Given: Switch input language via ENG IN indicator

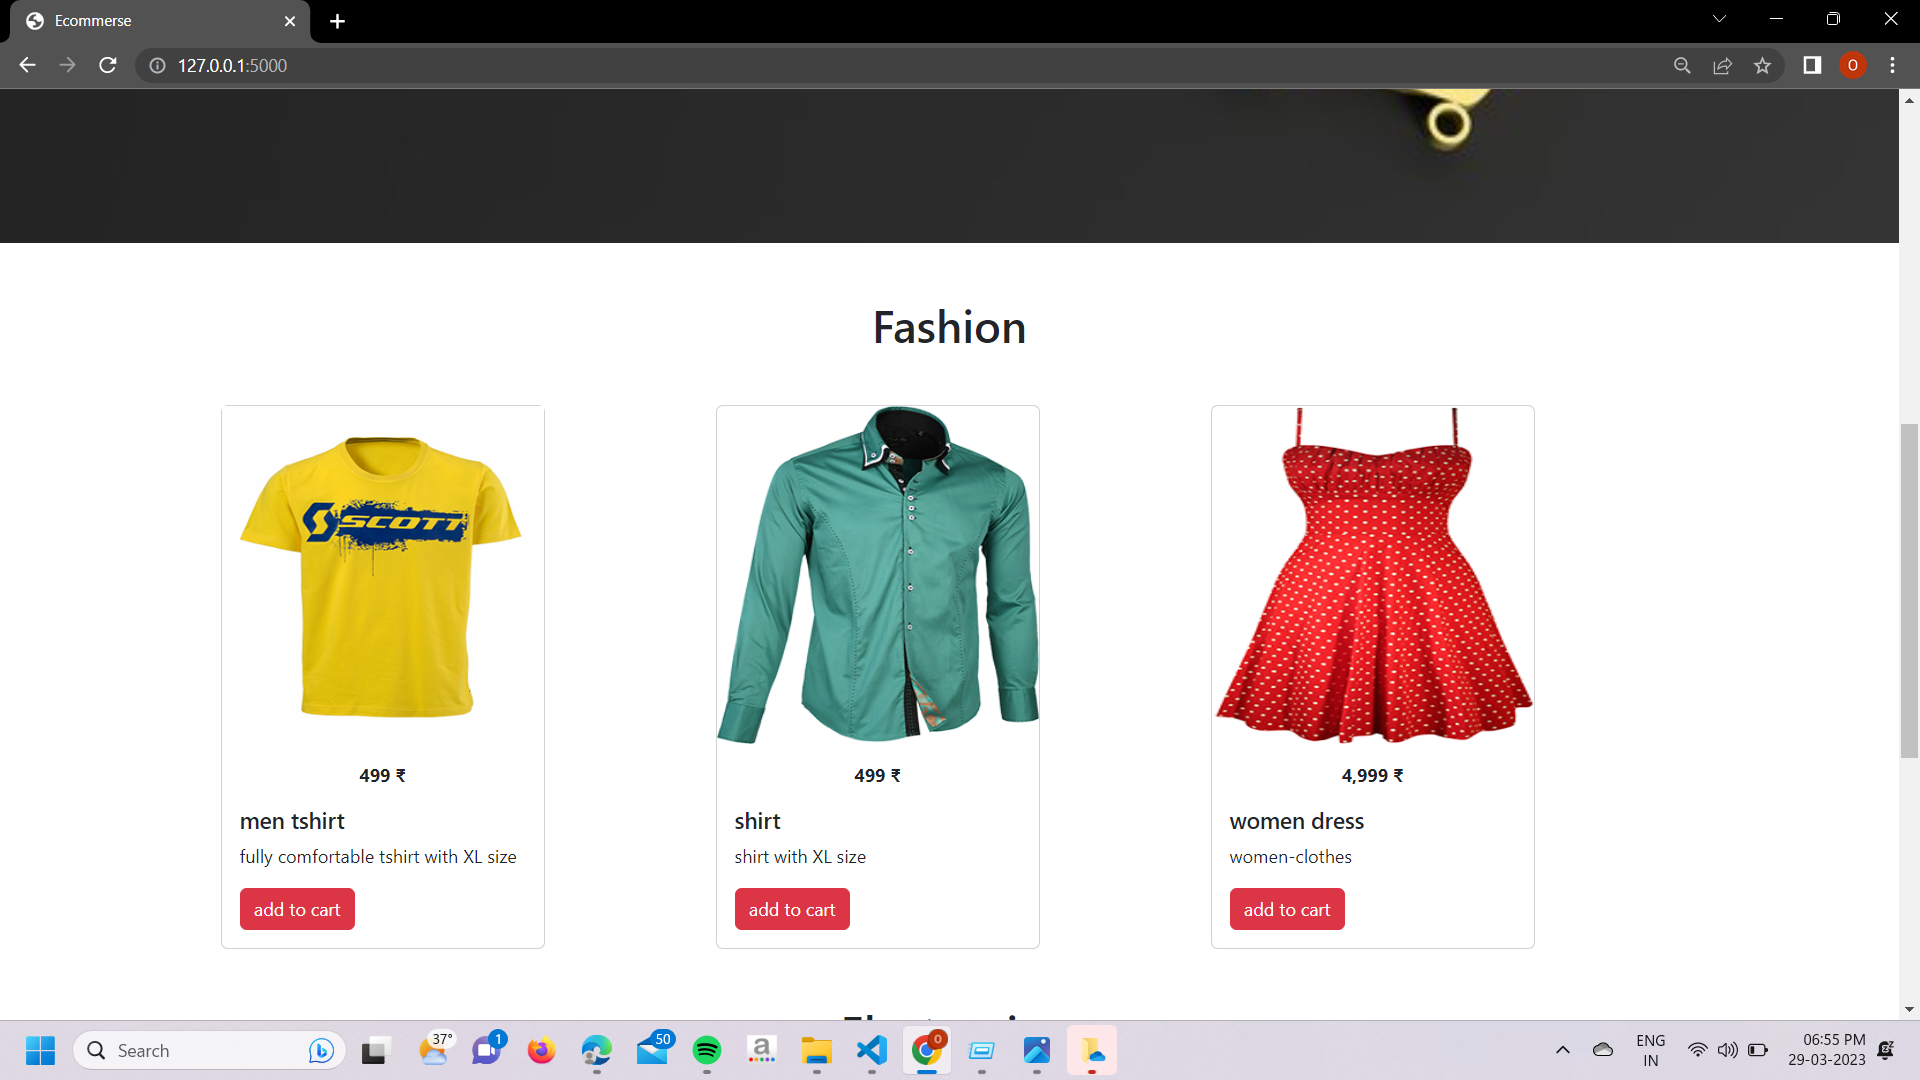Looking at the screenshot, I should tap(1650, 1050).
